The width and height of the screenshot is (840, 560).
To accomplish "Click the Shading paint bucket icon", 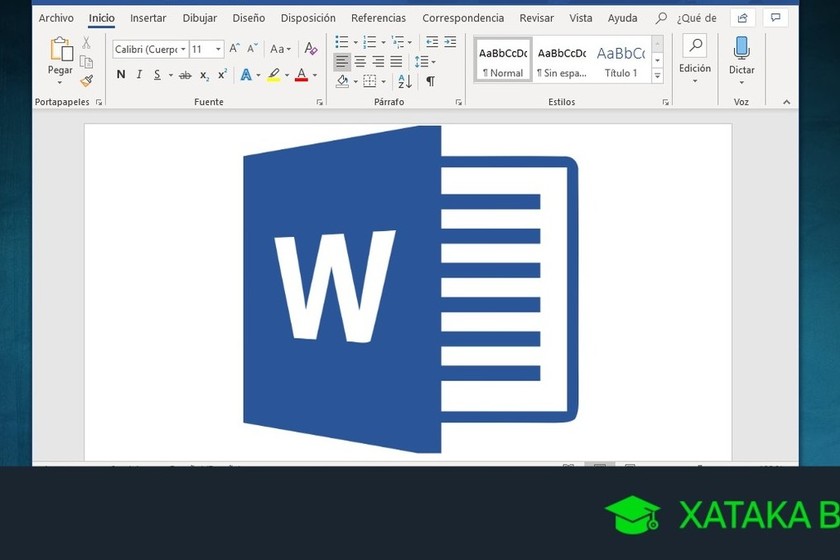I will [x=342, y=81].
